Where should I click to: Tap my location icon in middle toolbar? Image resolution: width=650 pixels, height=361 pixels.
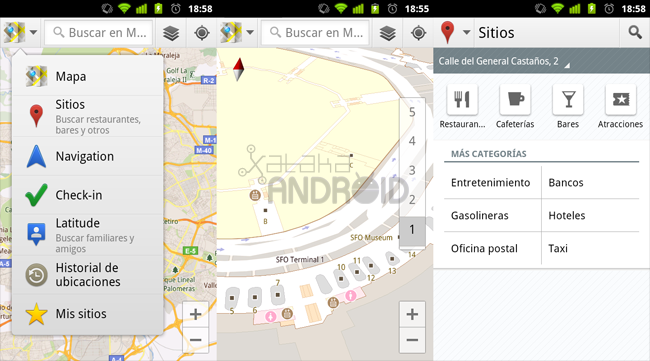pyautogui.click(x=419, y=33)
